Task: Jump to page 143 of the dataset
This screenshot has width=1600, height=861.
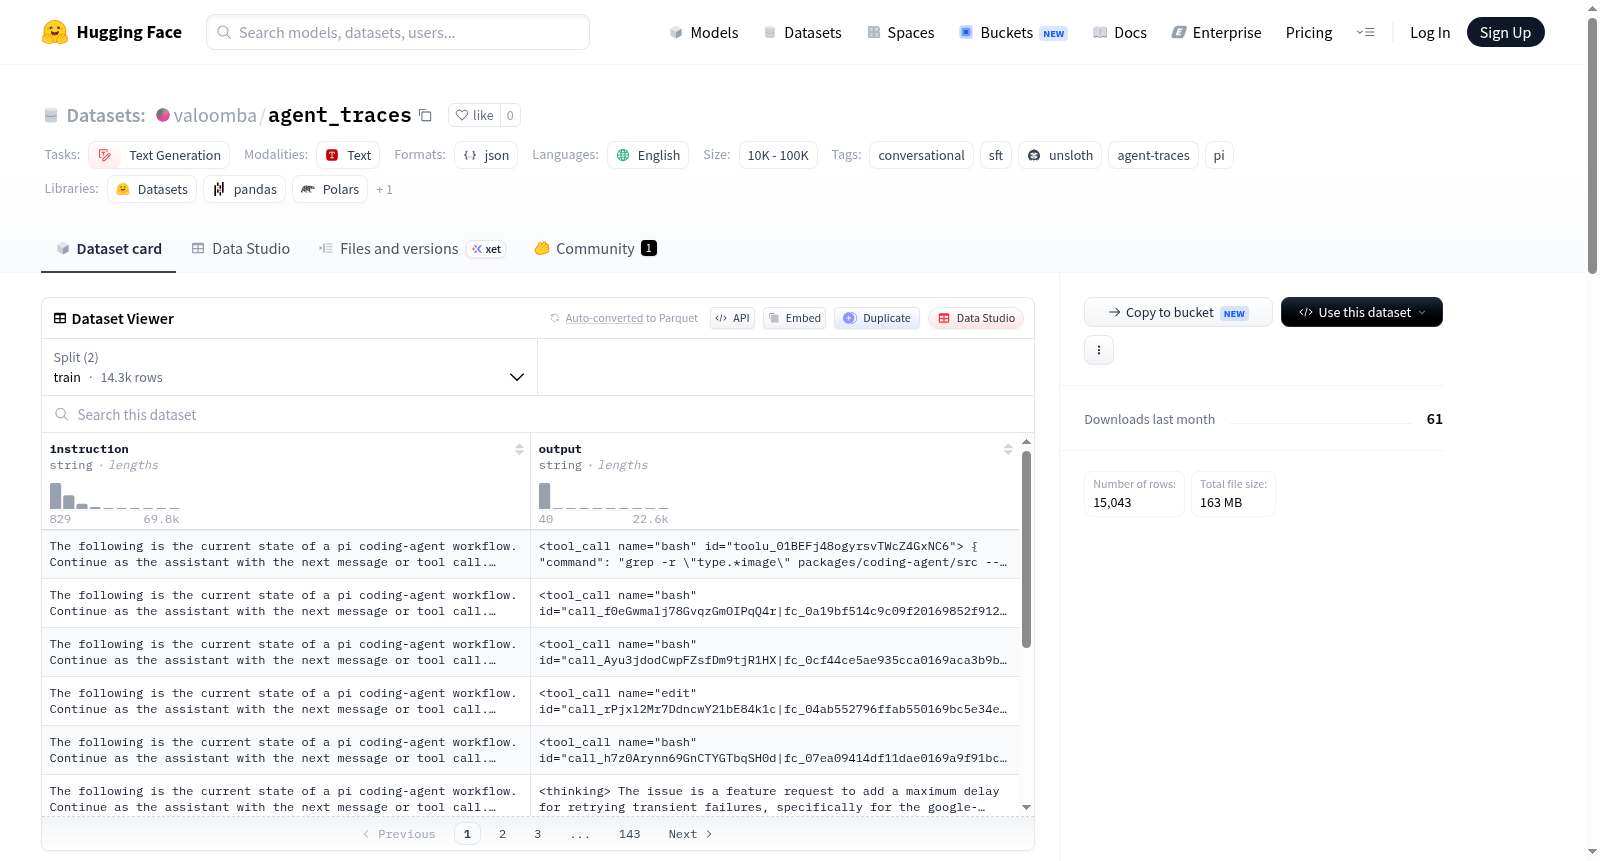Action: (x=629, y=834)
